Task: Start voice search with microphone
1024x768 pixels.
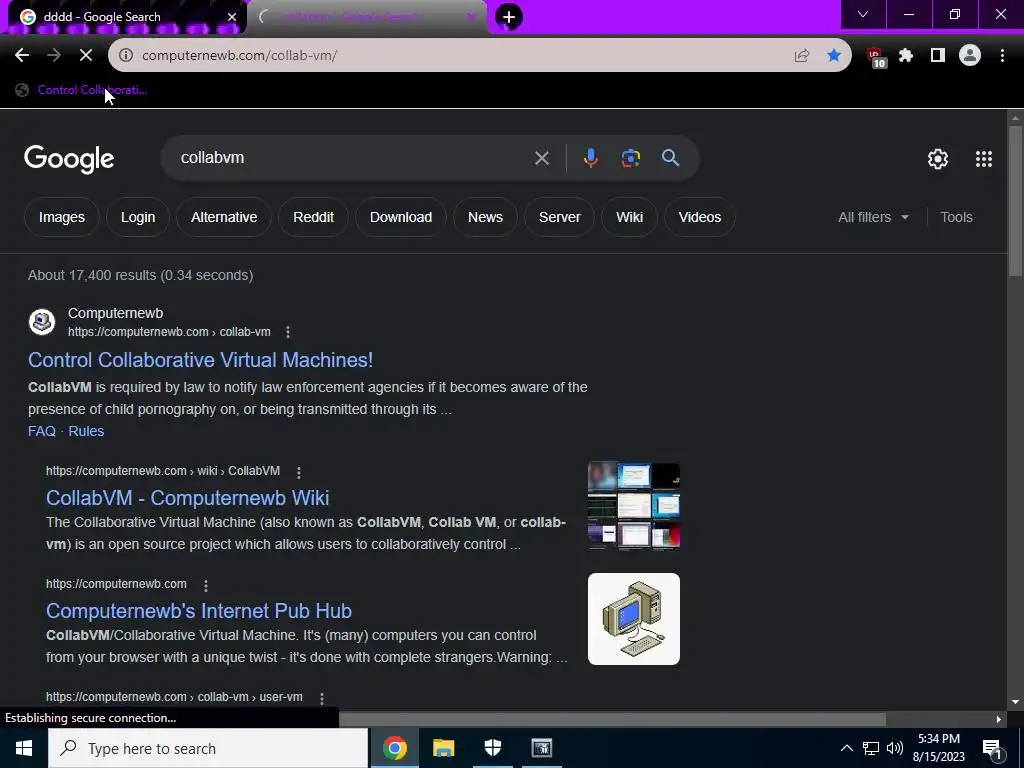Action: tap(590, 158)
